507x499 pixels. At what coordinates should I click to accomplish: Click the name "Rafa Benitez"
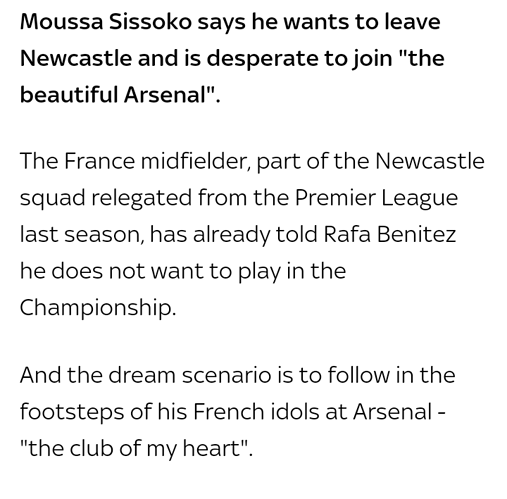point(390,234)
